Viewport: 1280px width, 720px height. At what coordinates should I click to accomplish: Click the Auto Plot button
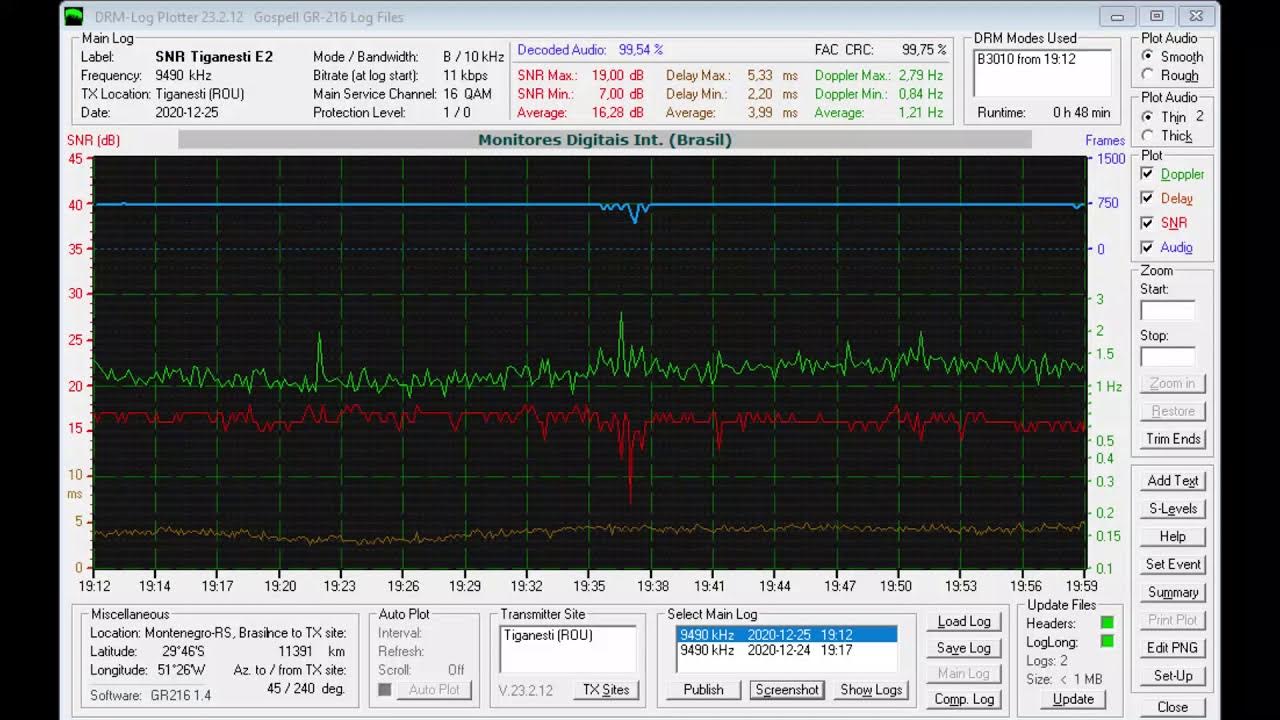tap(434, 690)
